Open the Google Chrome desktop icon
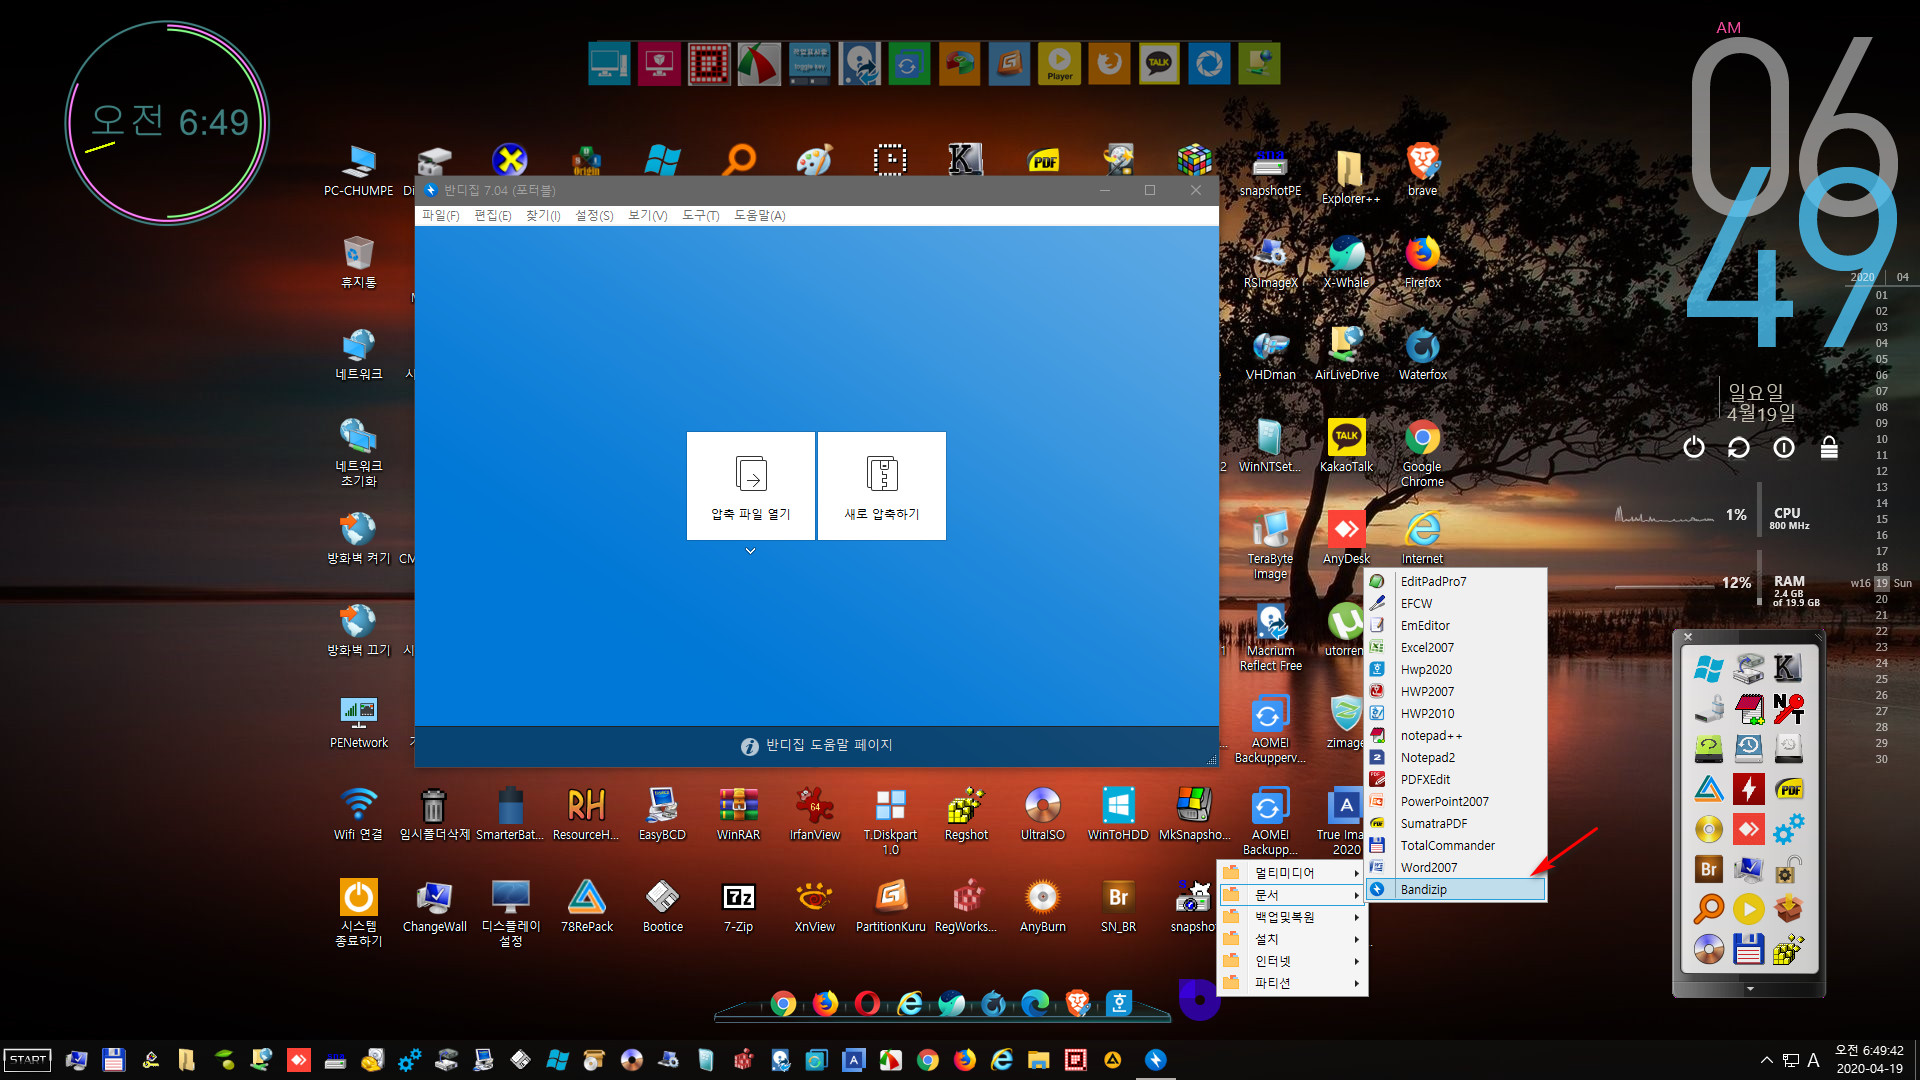The height and width of the screenshot is (1080, 1920). coord(1422,452)
